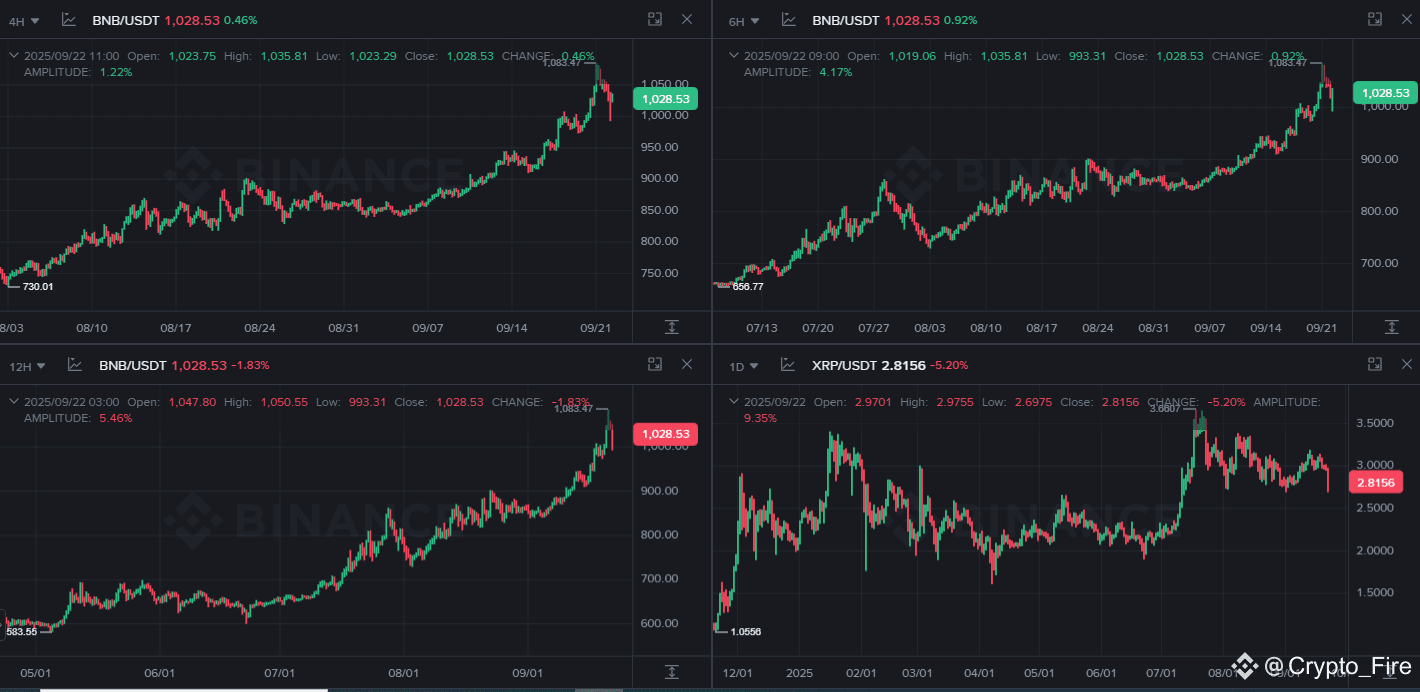1420x692 pixels.
Task: Collapse the OHLC info in 12H panel
Action: coord(14,402)
